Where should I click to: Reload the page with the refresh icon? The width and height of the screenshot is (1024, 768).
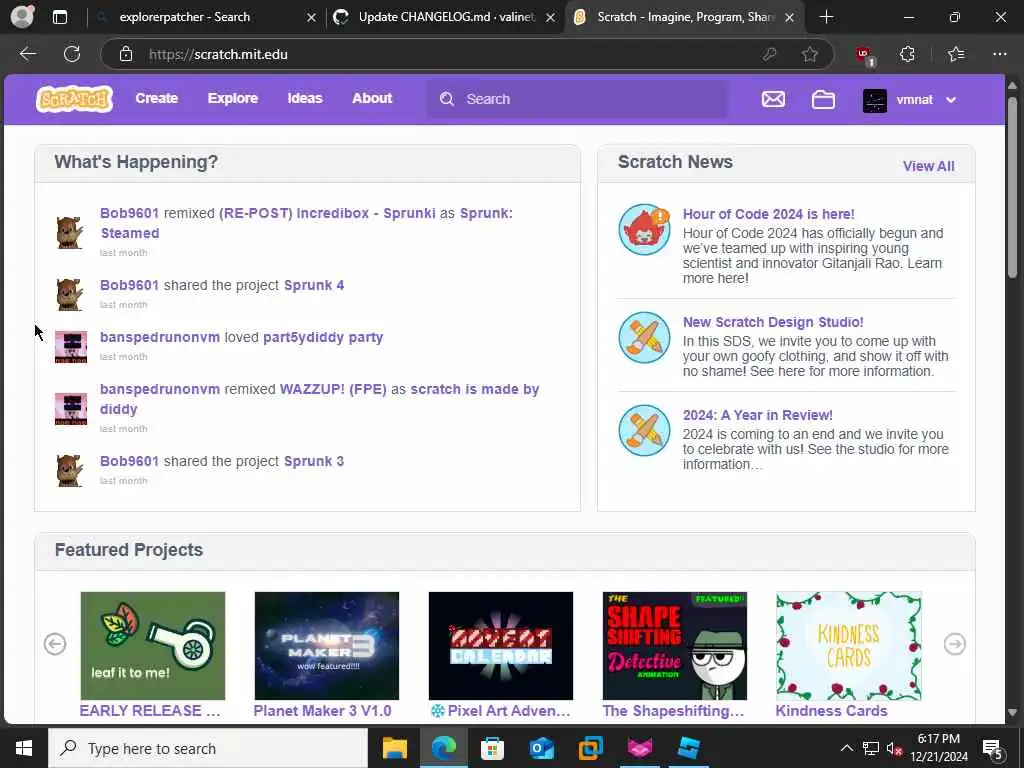[x=72, y=54]
